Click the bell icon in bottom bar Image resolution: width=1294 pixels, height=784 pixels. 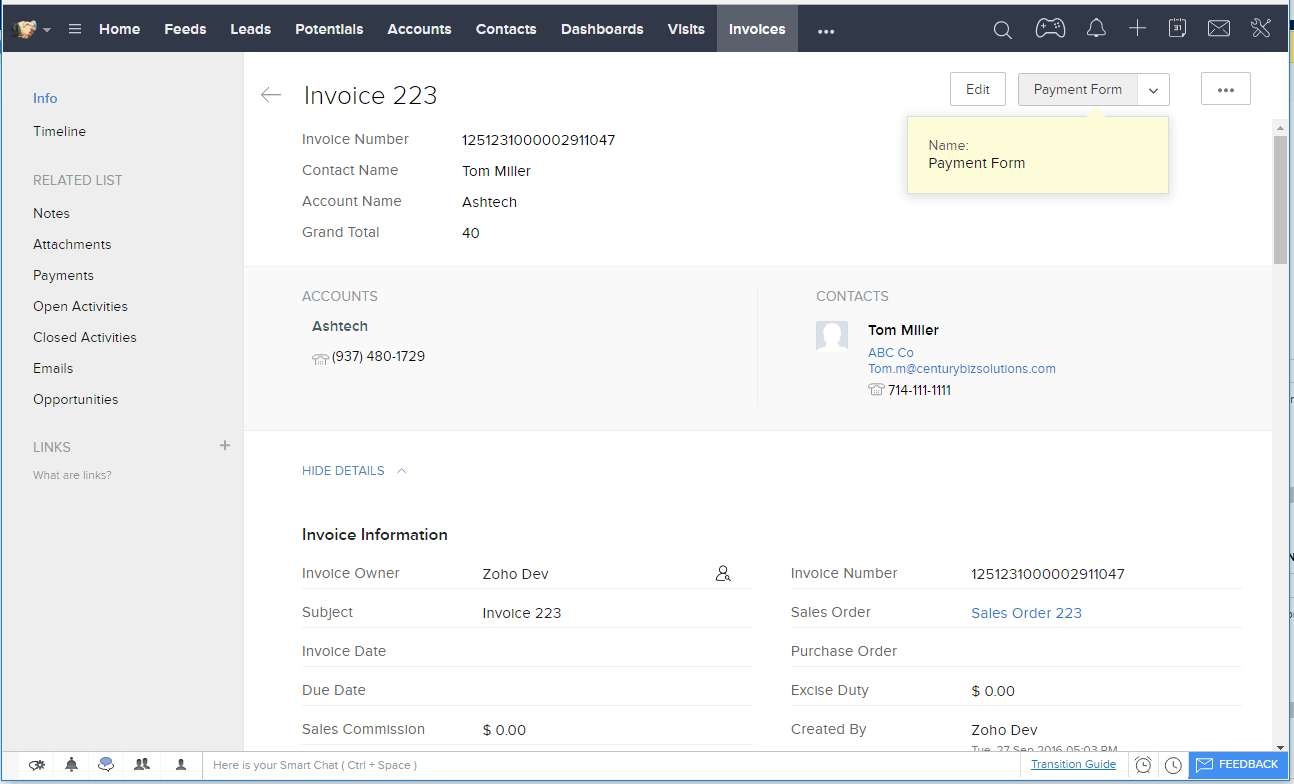click(x=71, y=765)
